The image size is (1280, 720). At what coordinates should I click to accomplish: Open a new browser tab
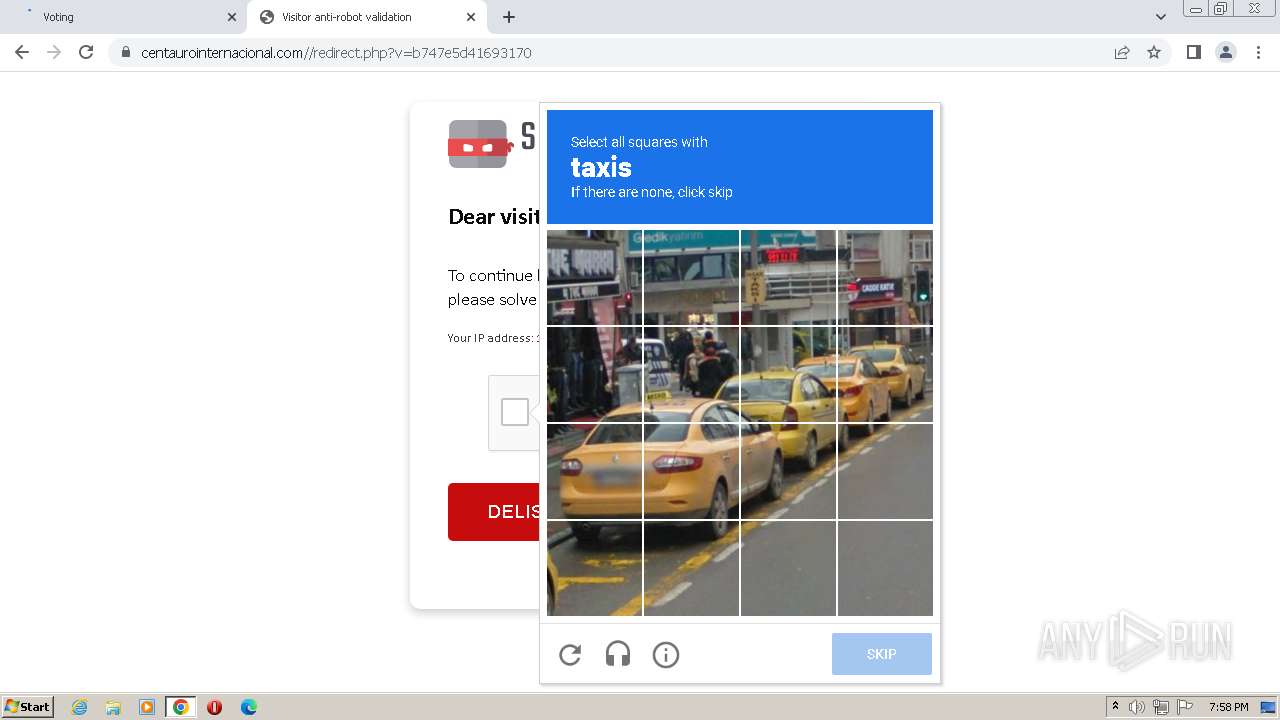509,17
